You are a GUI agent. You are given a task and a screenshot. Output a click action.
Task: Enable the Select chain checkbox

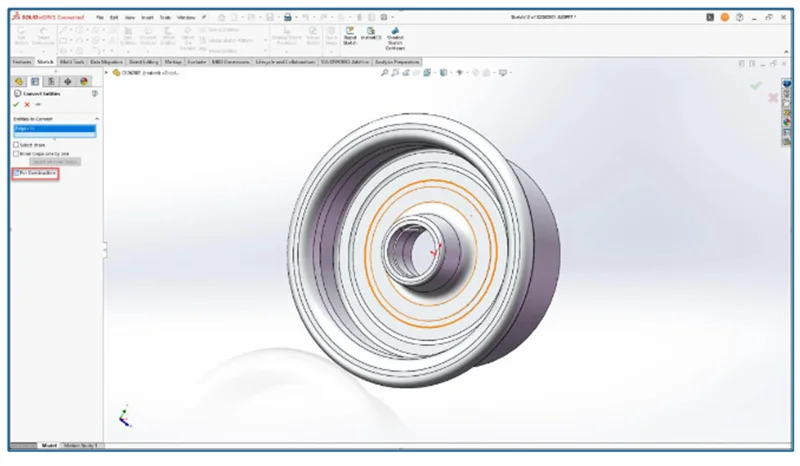point(17,144)
